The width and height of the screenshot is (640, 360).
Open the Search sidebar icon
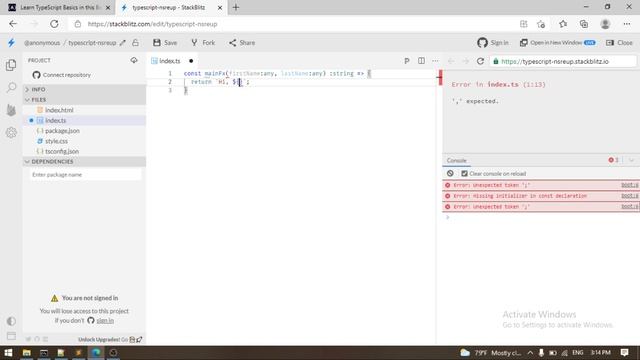point(11,87)
